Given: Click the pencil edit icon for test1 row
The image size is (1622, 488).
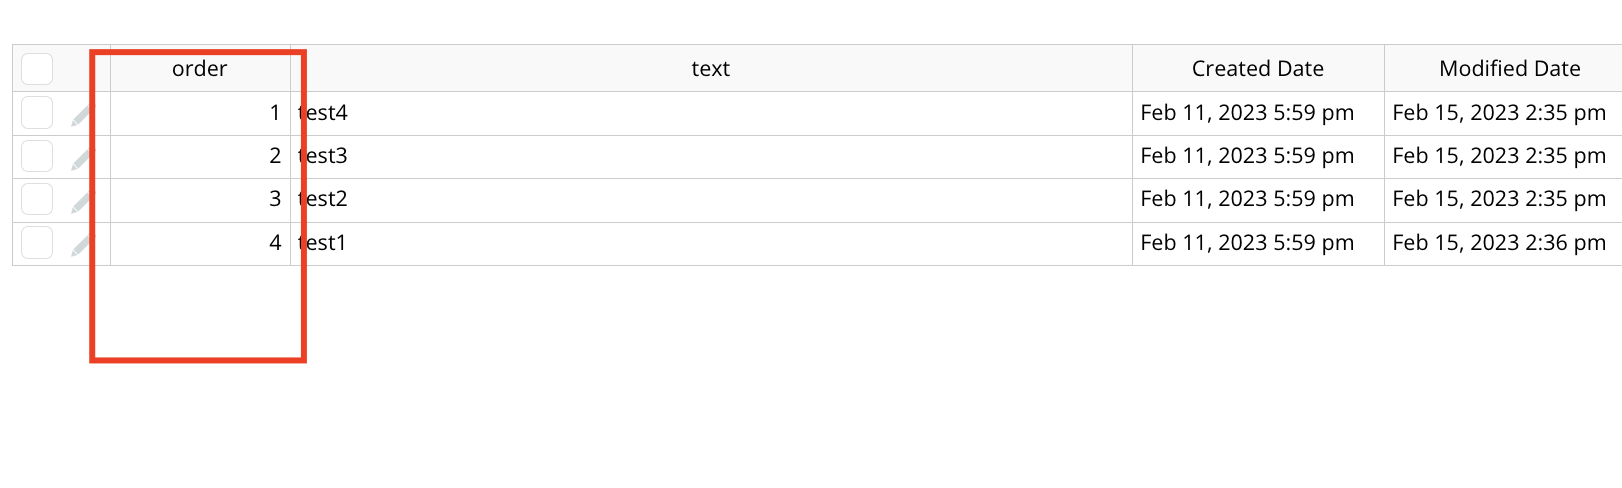Looking at the screenshot, I should pos(82,245).
